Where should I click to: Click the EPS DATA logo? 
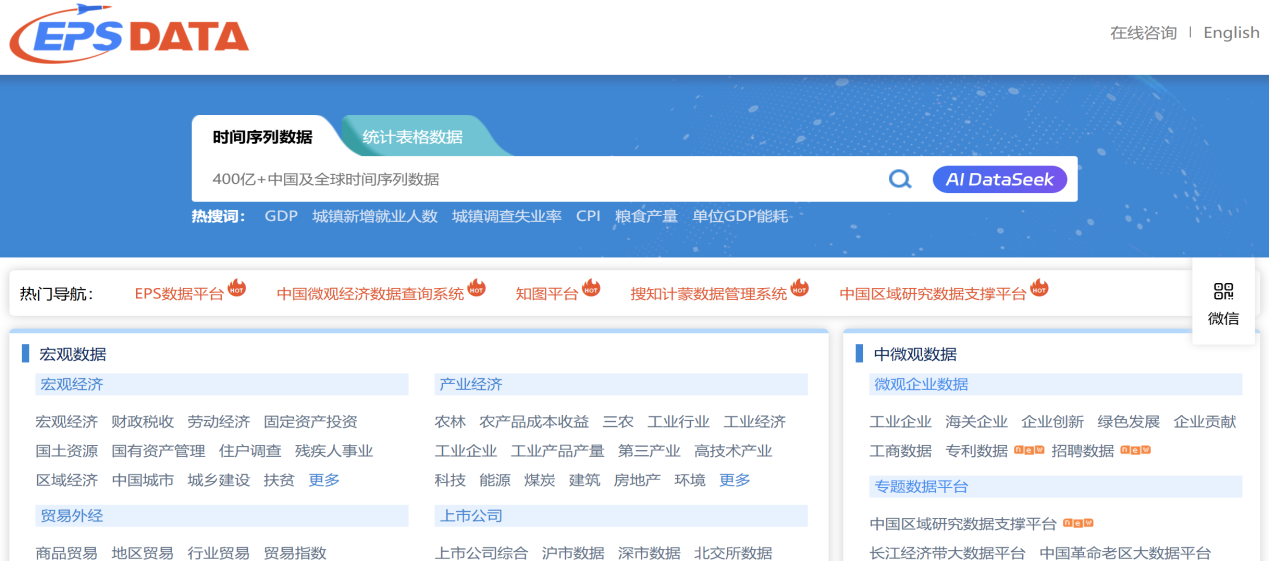129,37
